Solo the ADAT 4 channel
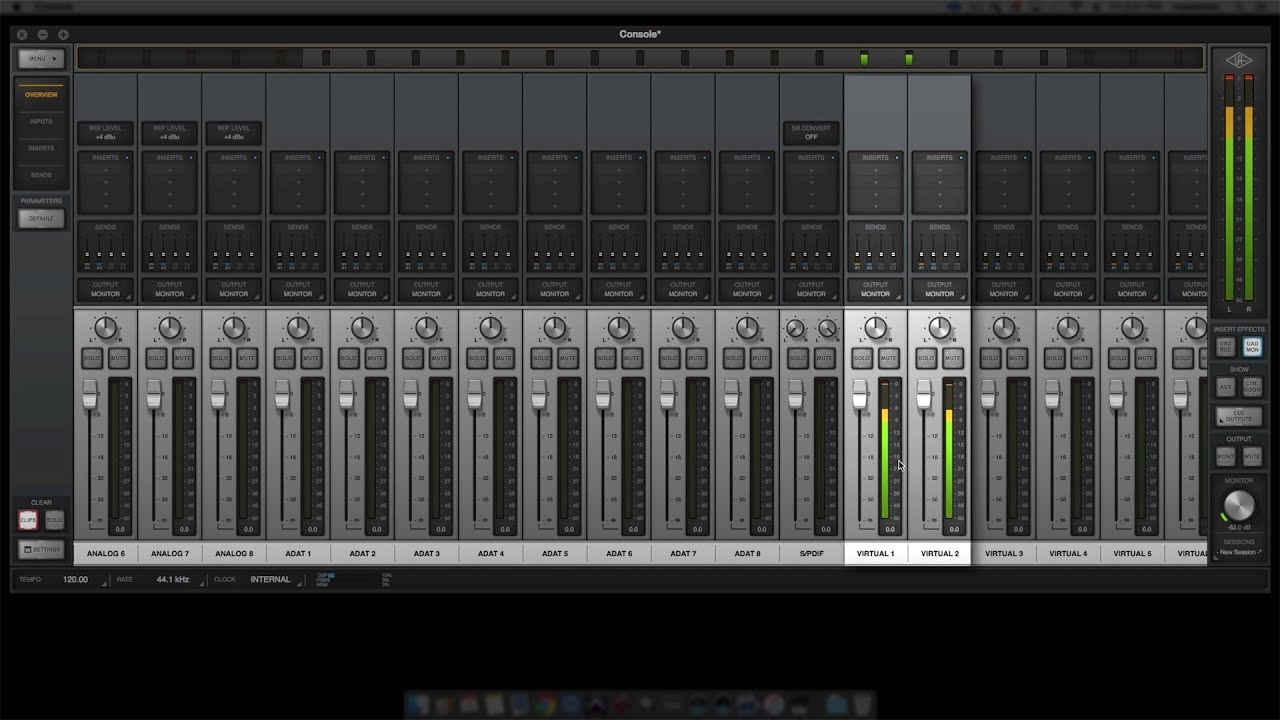 click(x=477, y=357)
